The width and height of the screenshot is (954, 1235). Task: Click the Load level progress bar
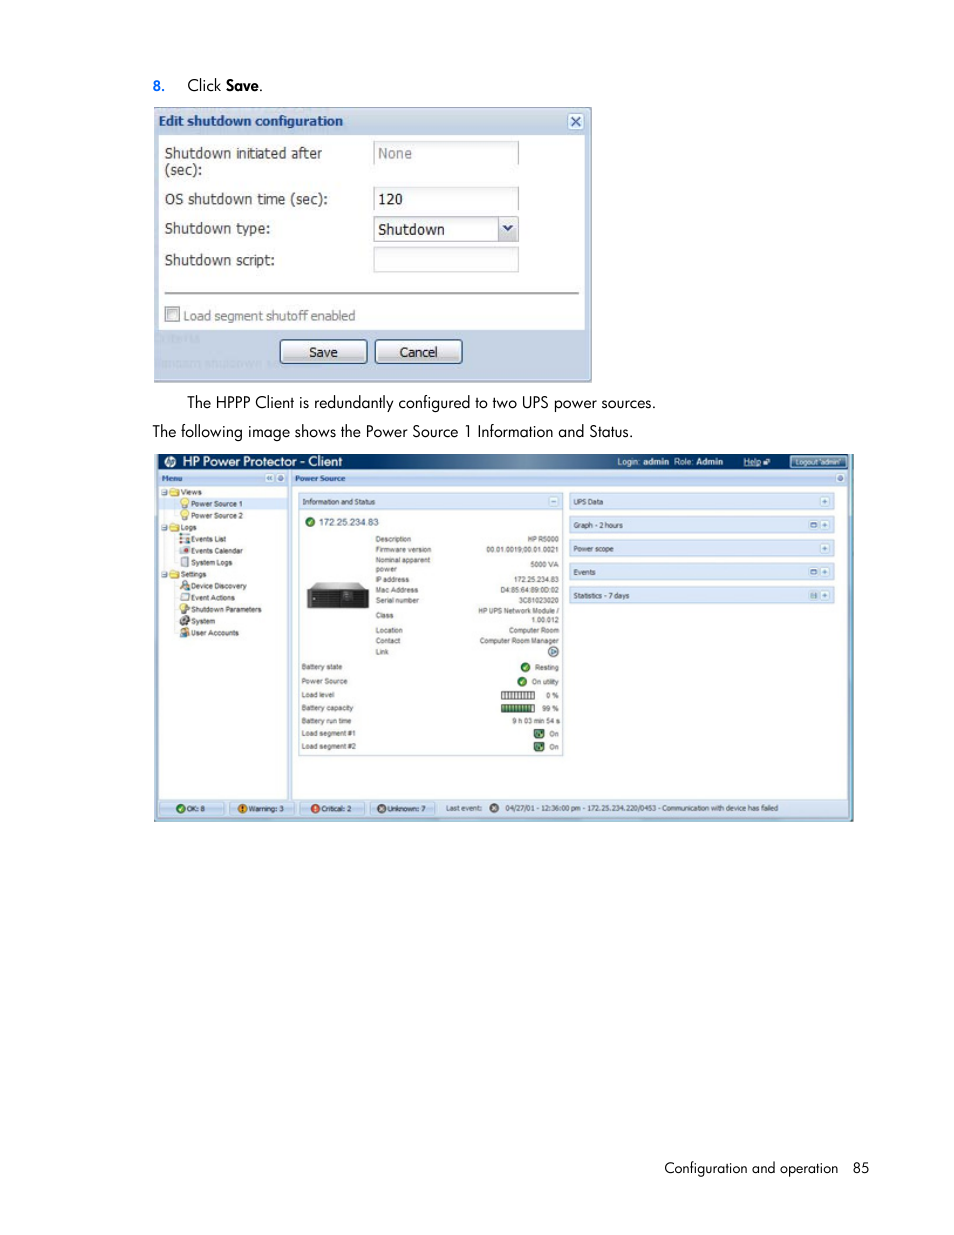518,695
